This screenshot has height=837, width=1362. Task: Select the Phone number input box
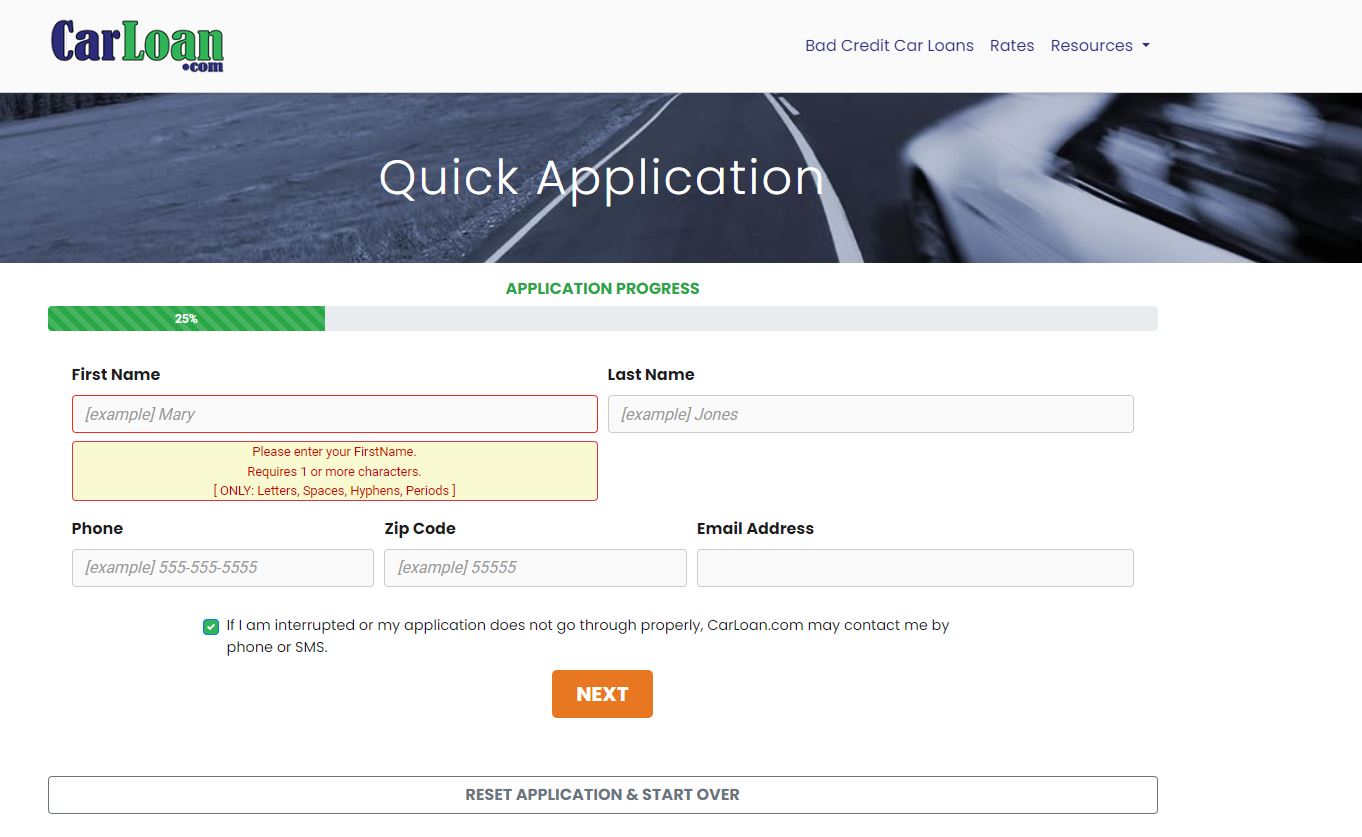tap(222, 568)
